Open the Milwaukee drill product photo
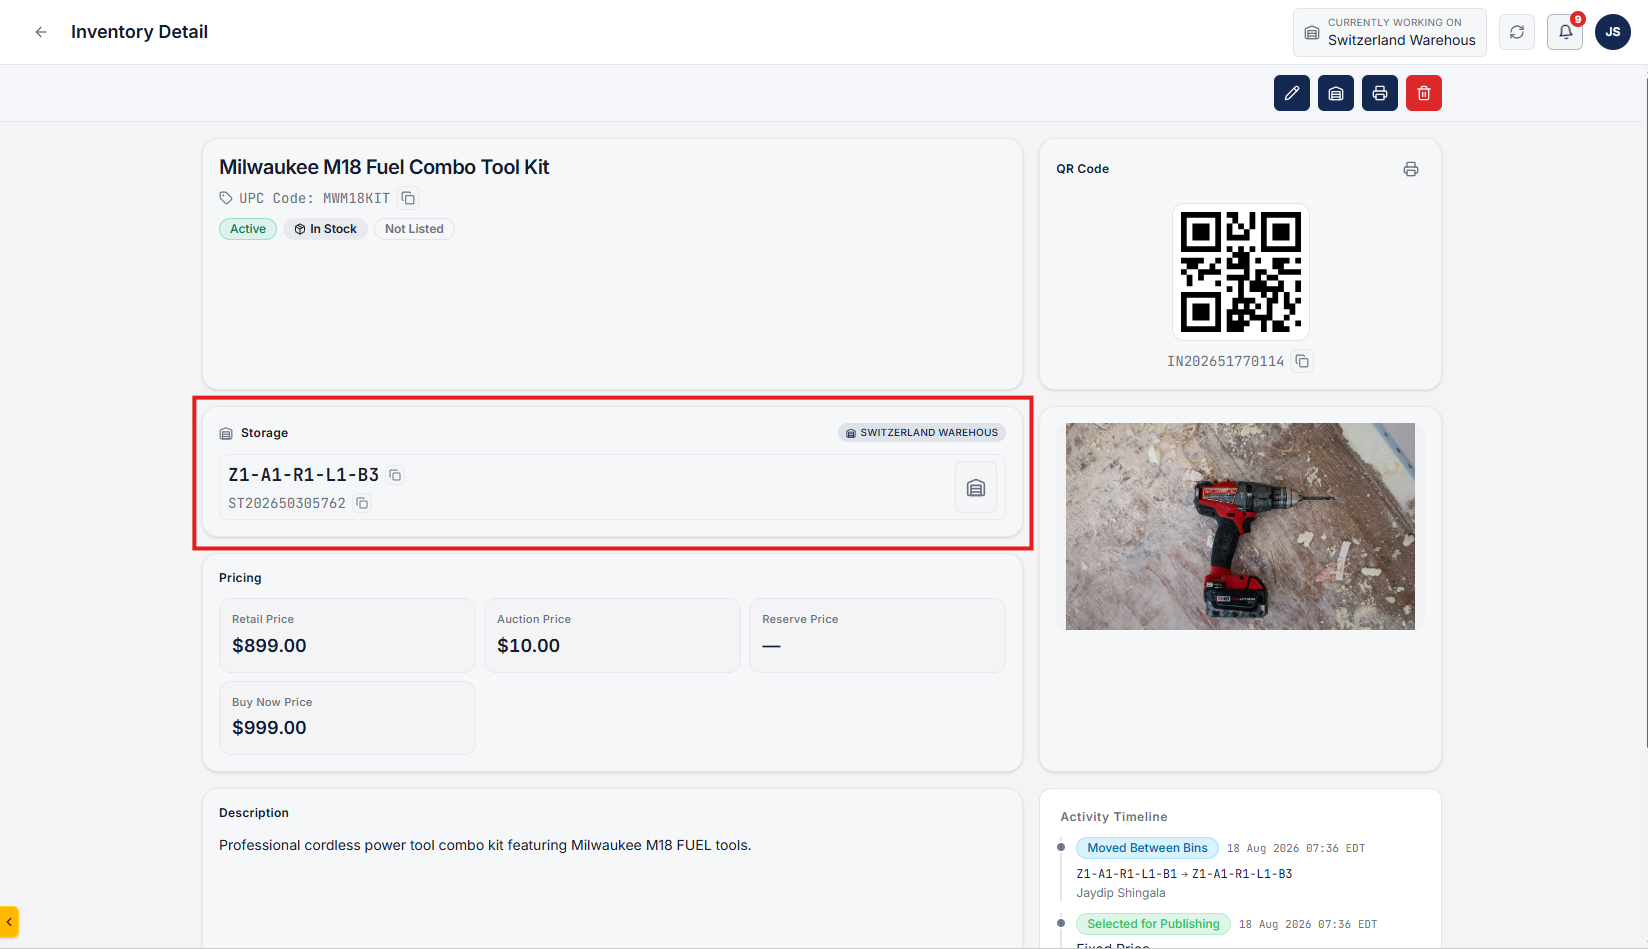The width and height of the screenshot is (1648, 949). click(x=1240, y=526)
